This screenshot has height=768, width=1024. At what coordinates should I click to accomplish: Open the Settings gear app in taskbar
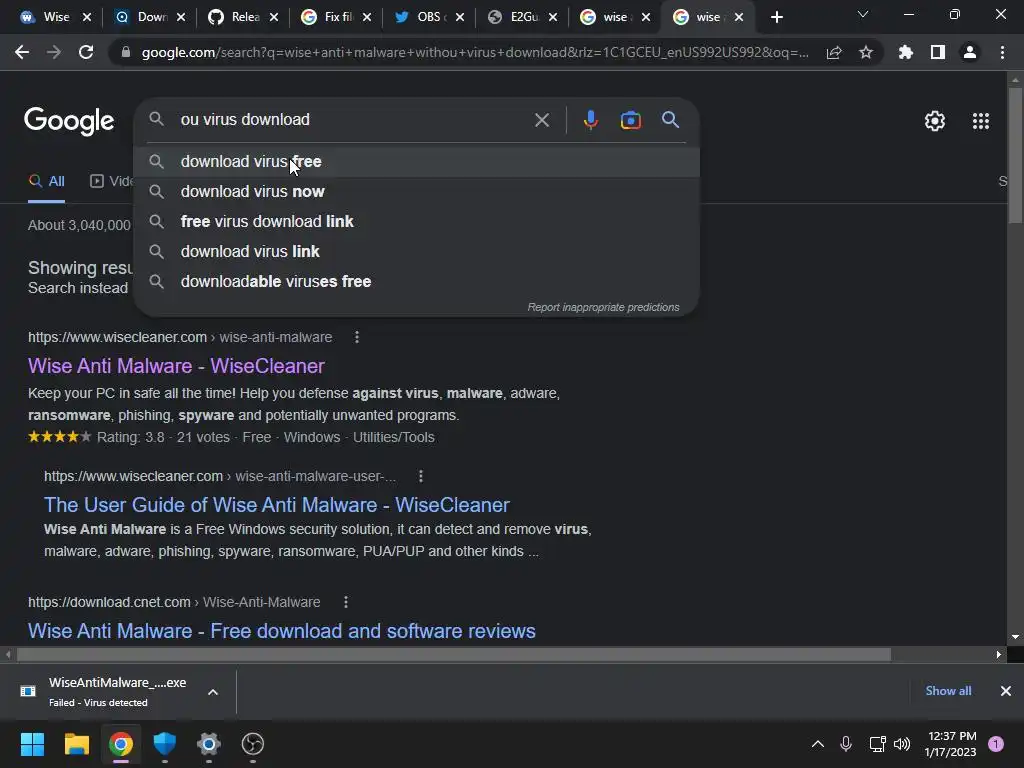tap(209, 744)
